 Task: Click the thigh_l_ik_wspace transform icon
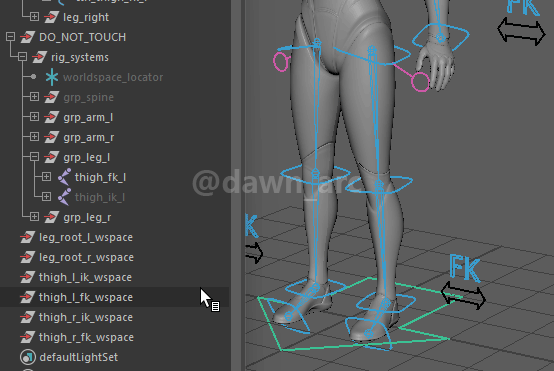pos(28,277)
